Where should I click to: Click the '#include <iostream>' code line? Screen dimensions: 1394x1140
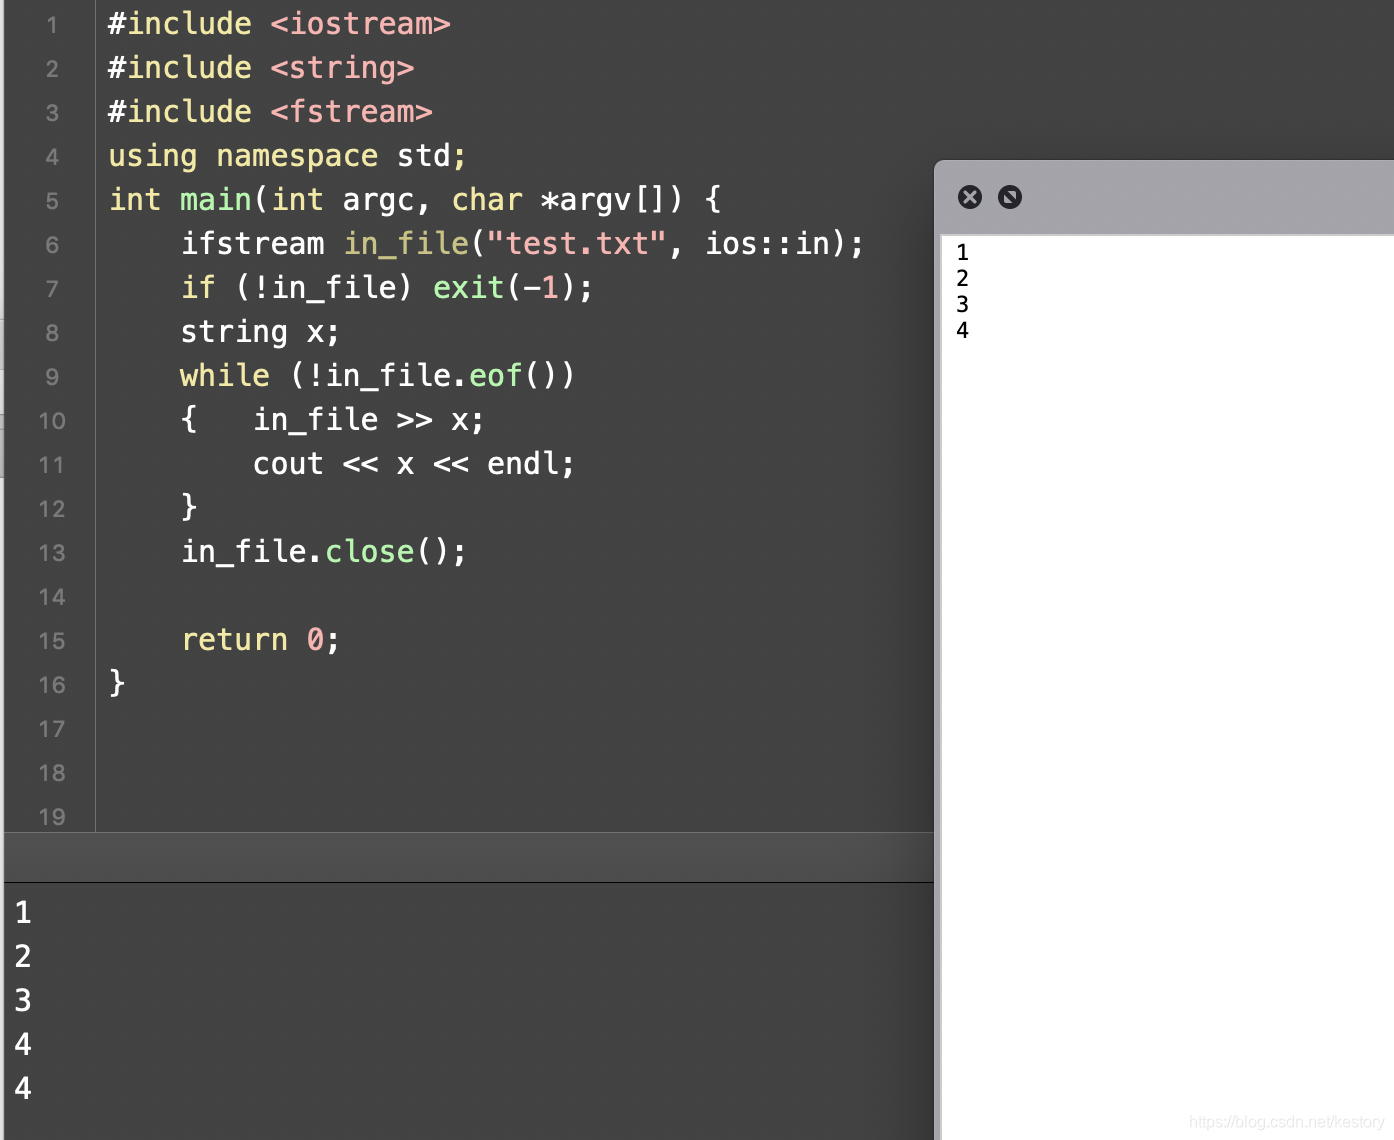coord(279,24)
